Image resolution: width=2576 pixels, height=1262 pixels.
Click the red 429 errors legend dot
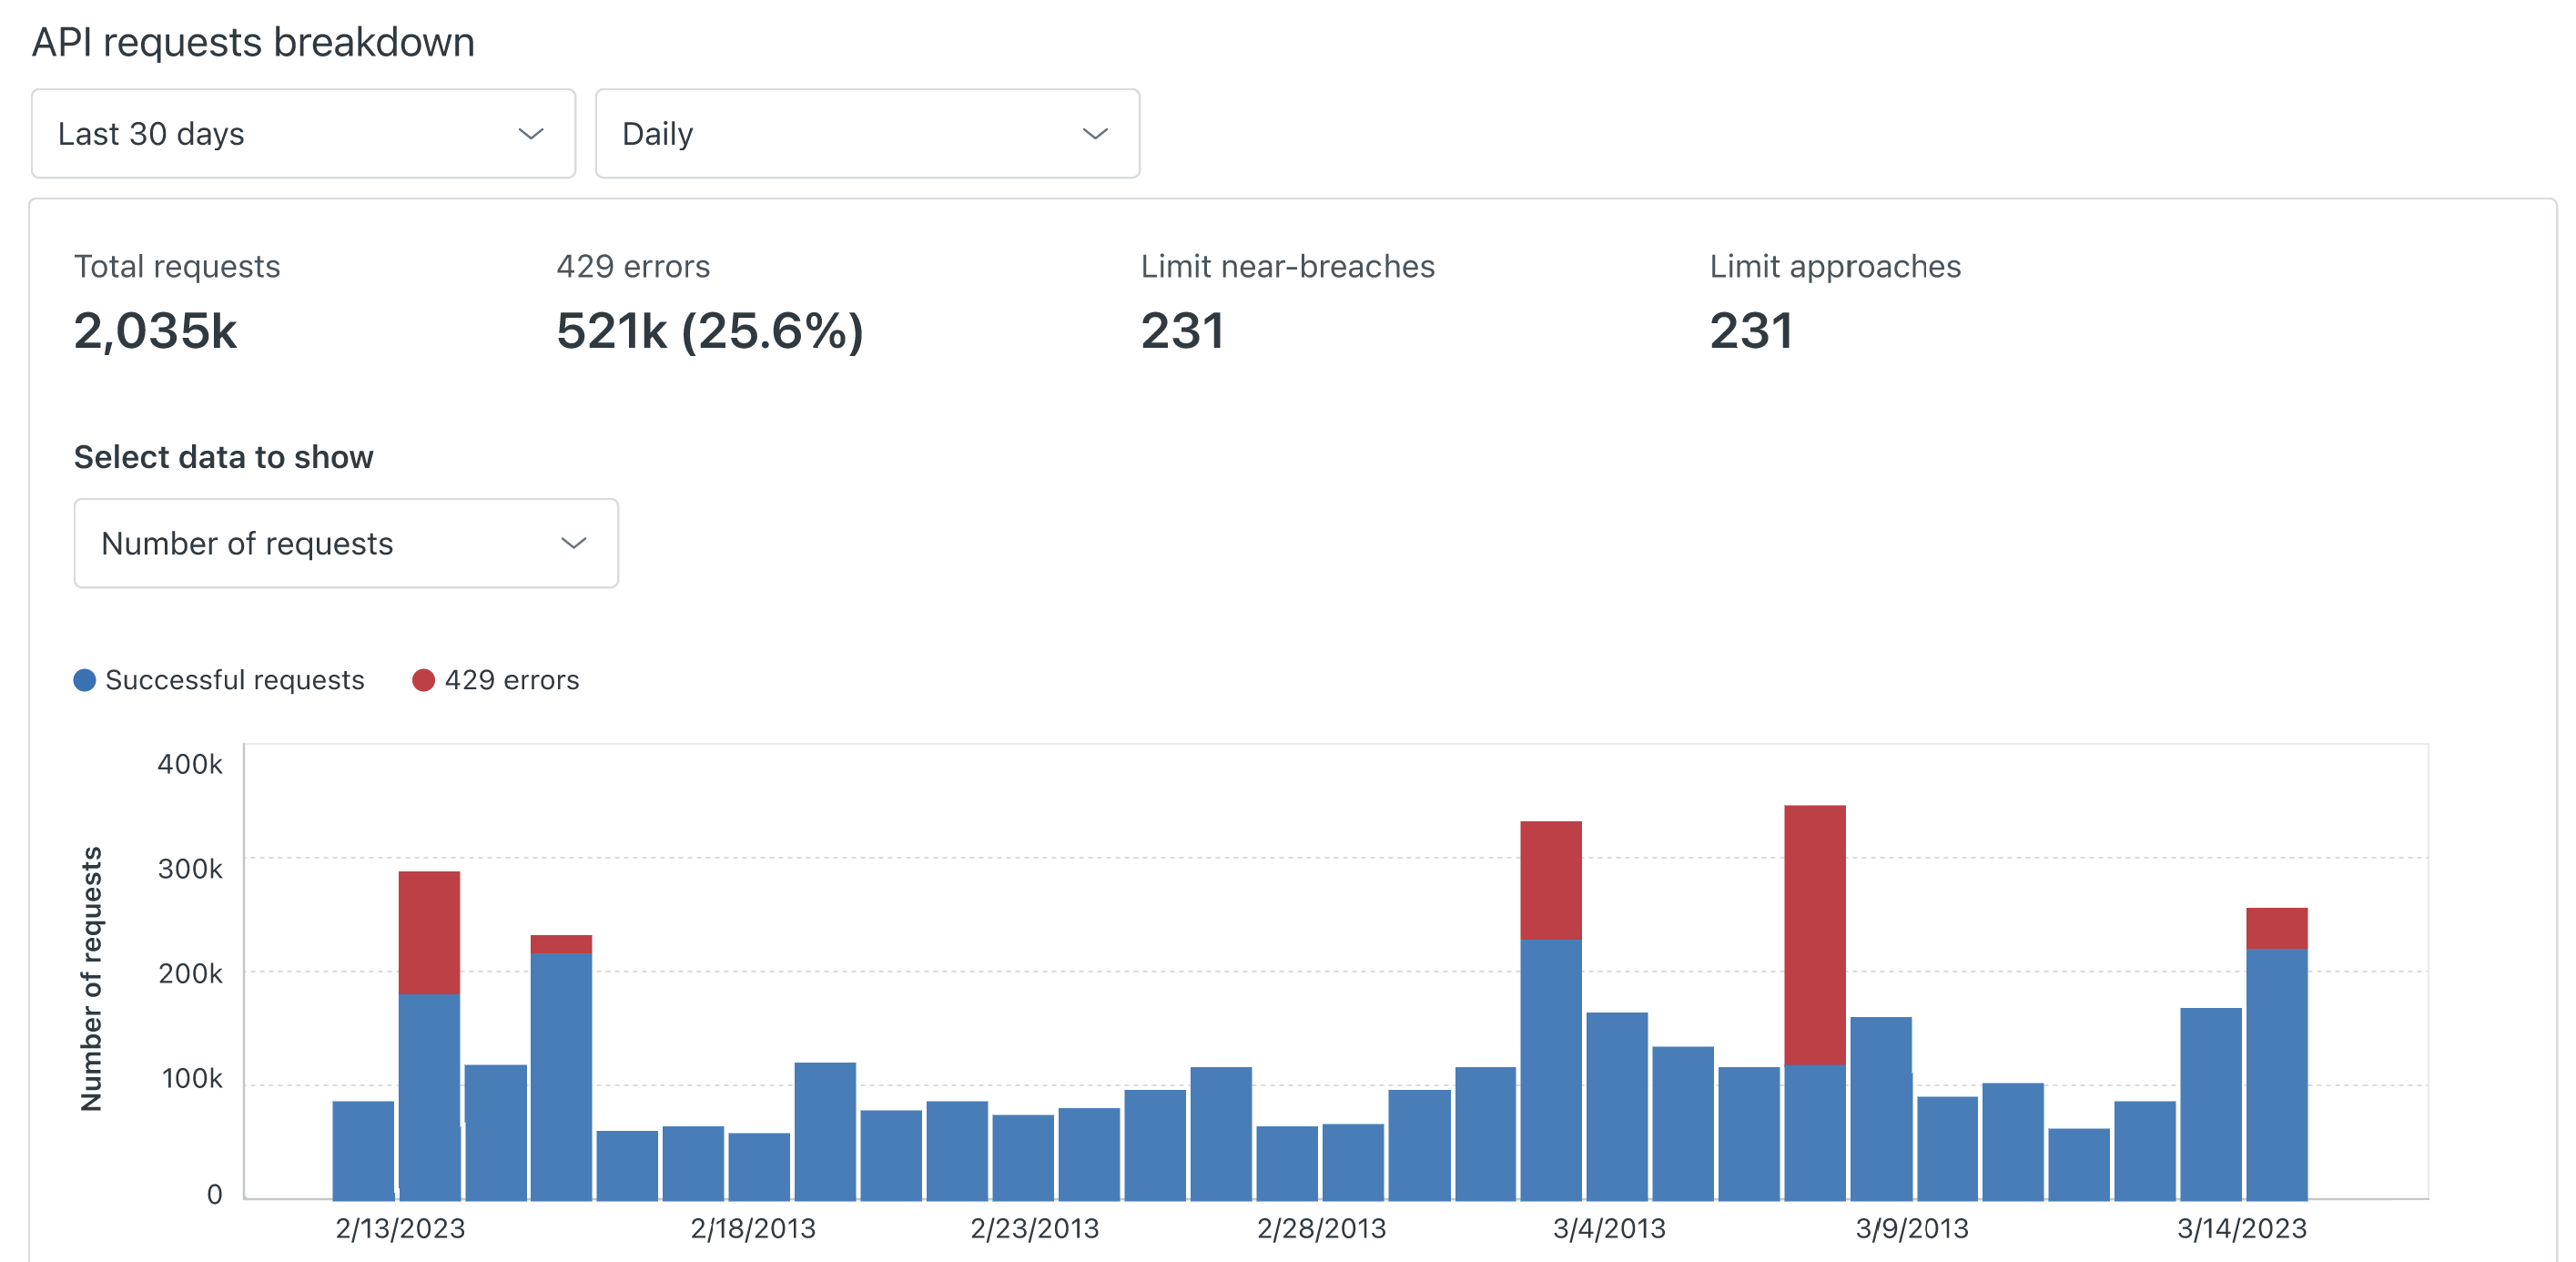[423, 680]
